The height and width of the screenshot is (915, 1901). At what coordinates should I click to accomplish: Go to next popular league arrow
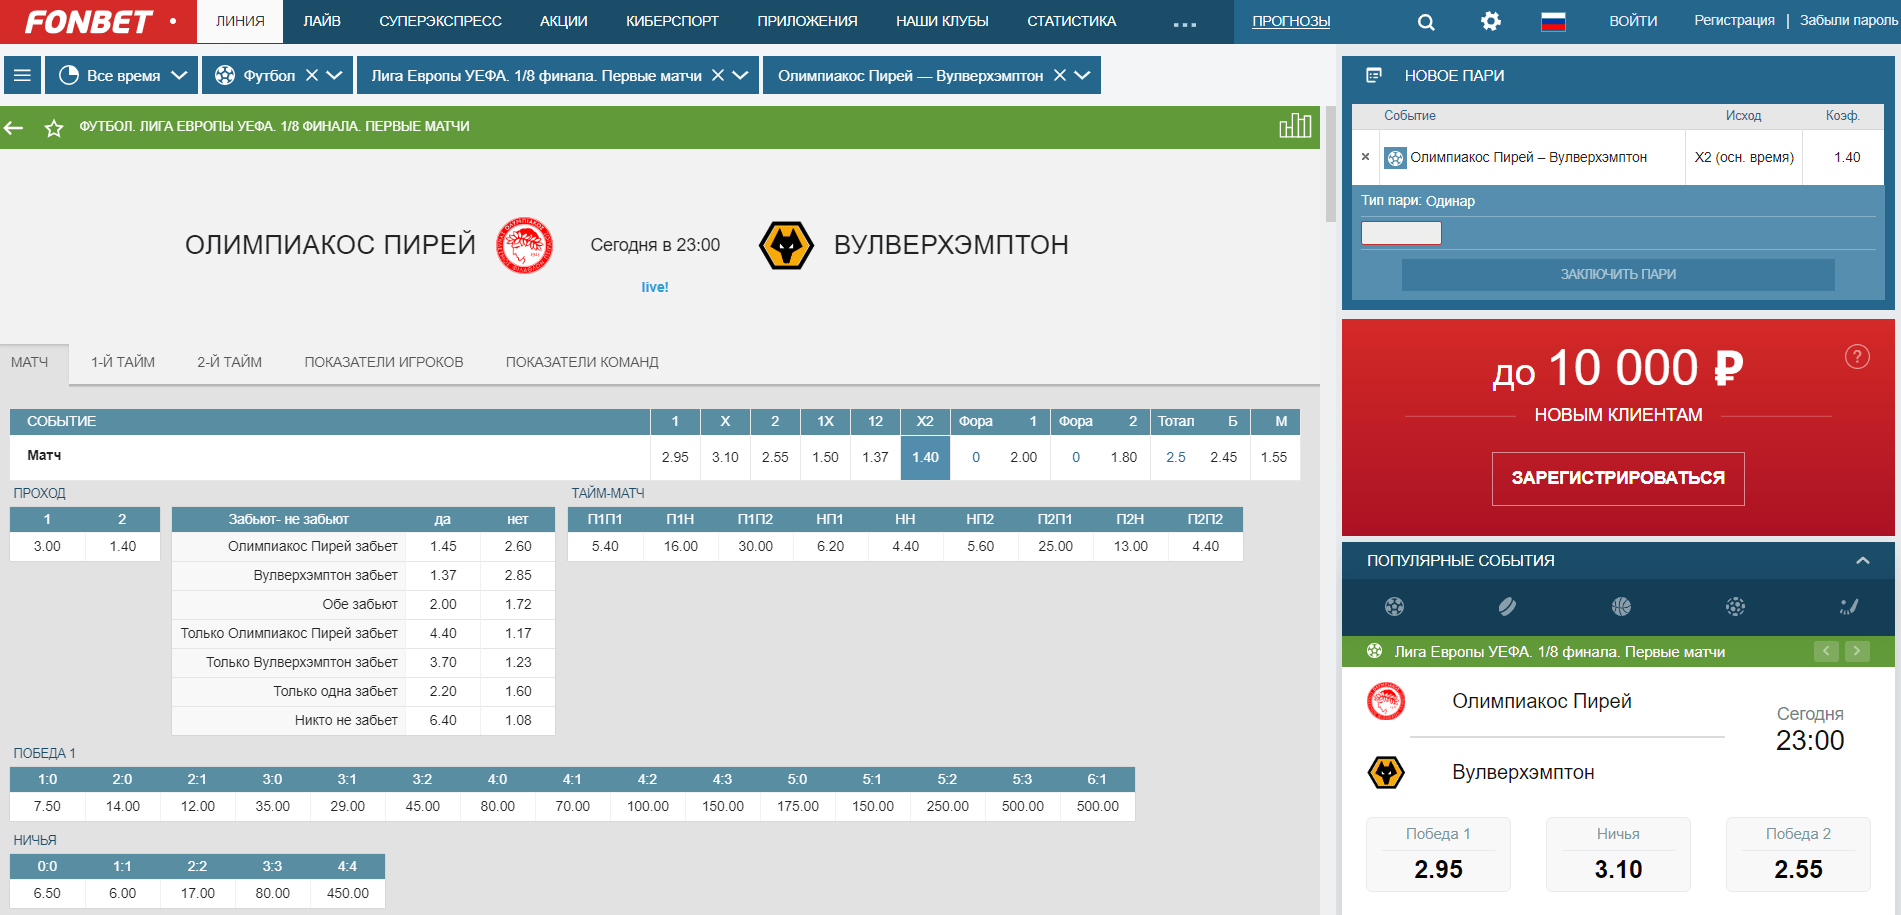click(1857, 651)
